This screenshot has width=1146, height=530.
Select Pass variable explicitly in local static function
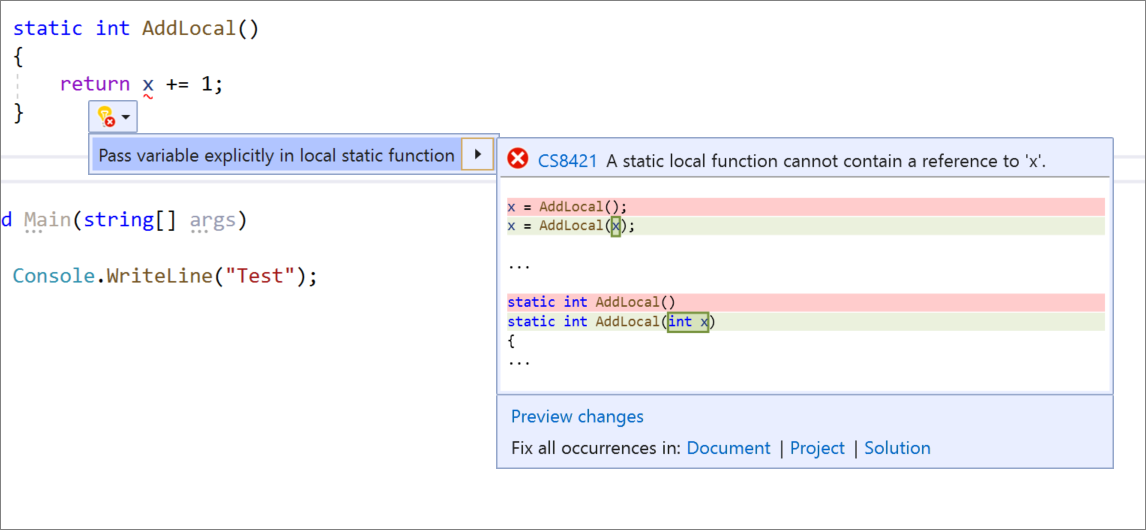tap(276, 155)
